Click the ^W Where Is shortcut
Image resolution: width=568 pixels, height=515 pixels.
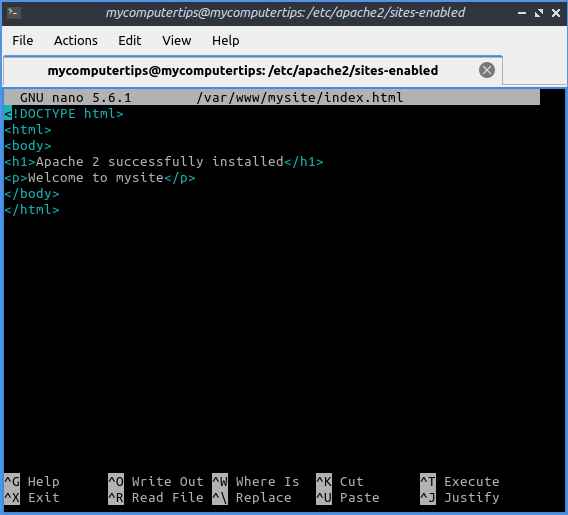pos(256,482)
